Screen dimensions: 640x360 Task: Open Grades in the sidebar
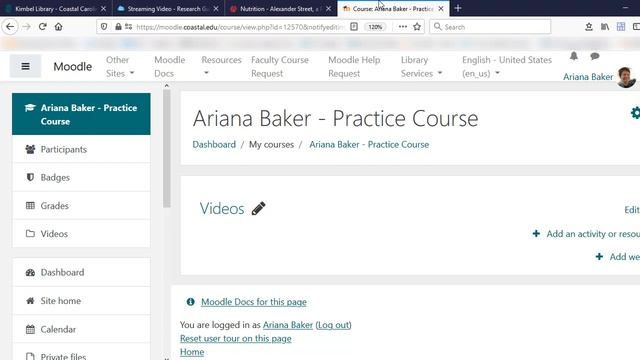point(81,206)
